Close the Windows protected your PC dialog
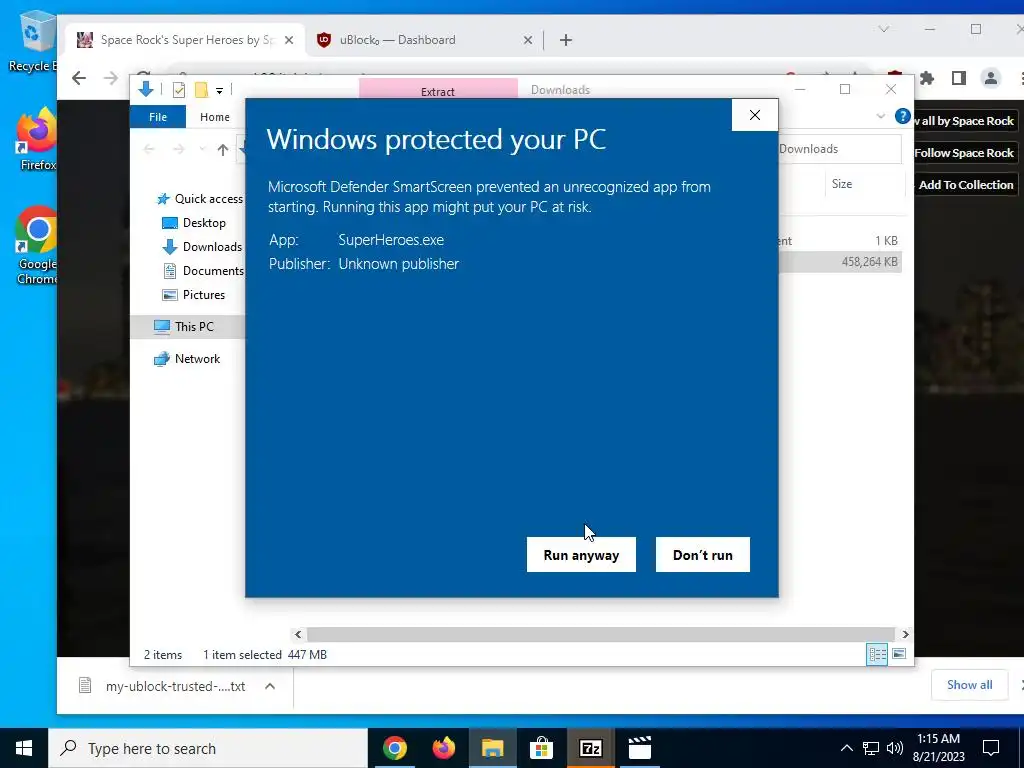 755,115
